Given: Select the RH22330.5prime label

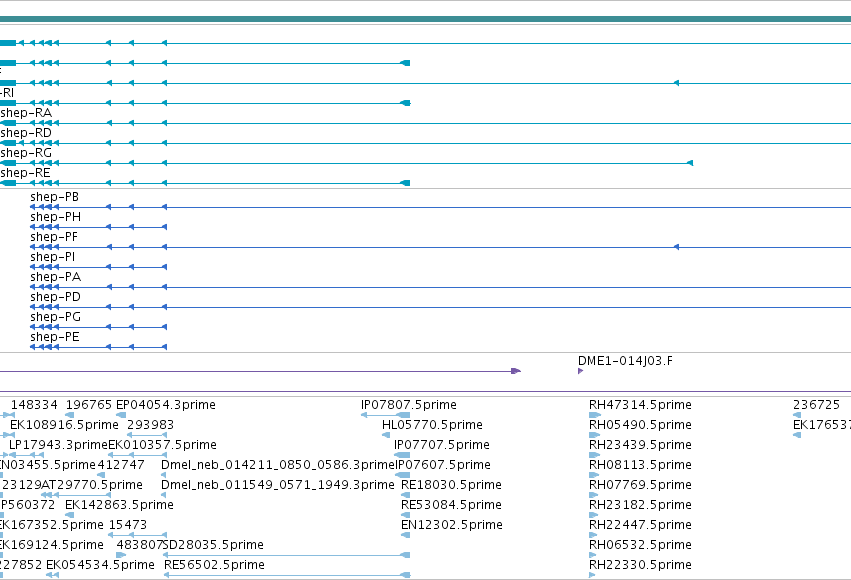Looking at the screenshot, I should point(640,565).
